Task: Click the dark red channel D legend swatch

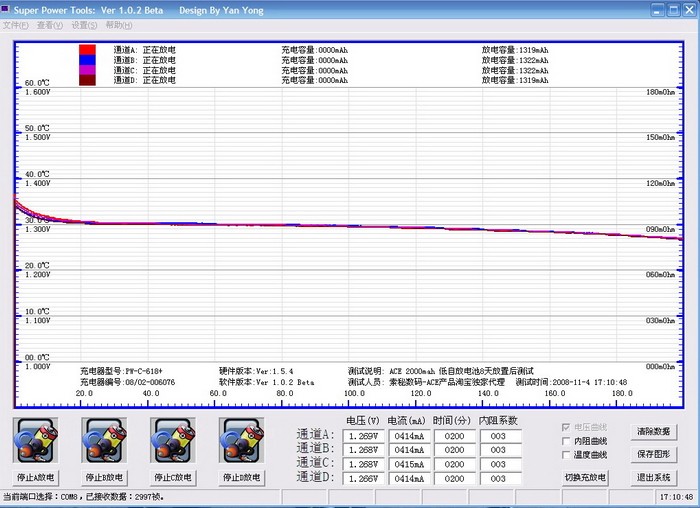Action: click(87, 80)
